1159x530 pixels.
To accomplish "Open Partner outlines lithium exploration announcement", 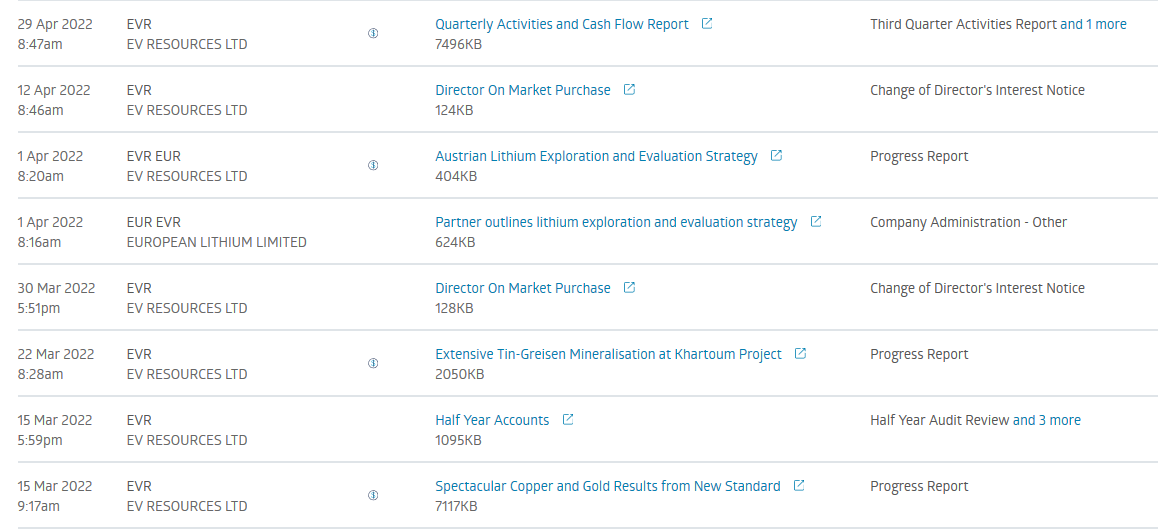I will tap(616, 222).
